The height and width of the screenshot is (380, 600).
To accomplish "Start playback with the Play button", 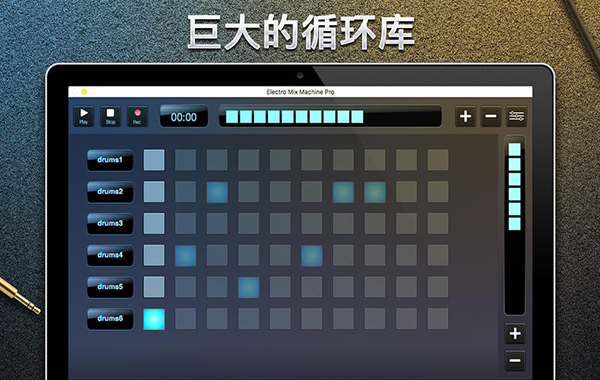I will (x=84, y=116).
